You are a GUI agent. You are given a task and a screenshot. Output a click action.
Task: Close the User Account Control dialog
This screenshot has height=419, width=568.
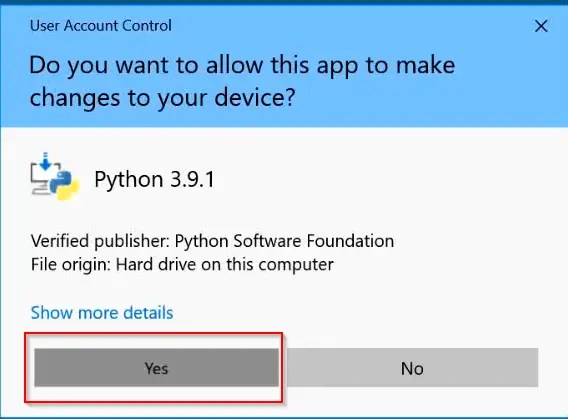coord(541,26)
